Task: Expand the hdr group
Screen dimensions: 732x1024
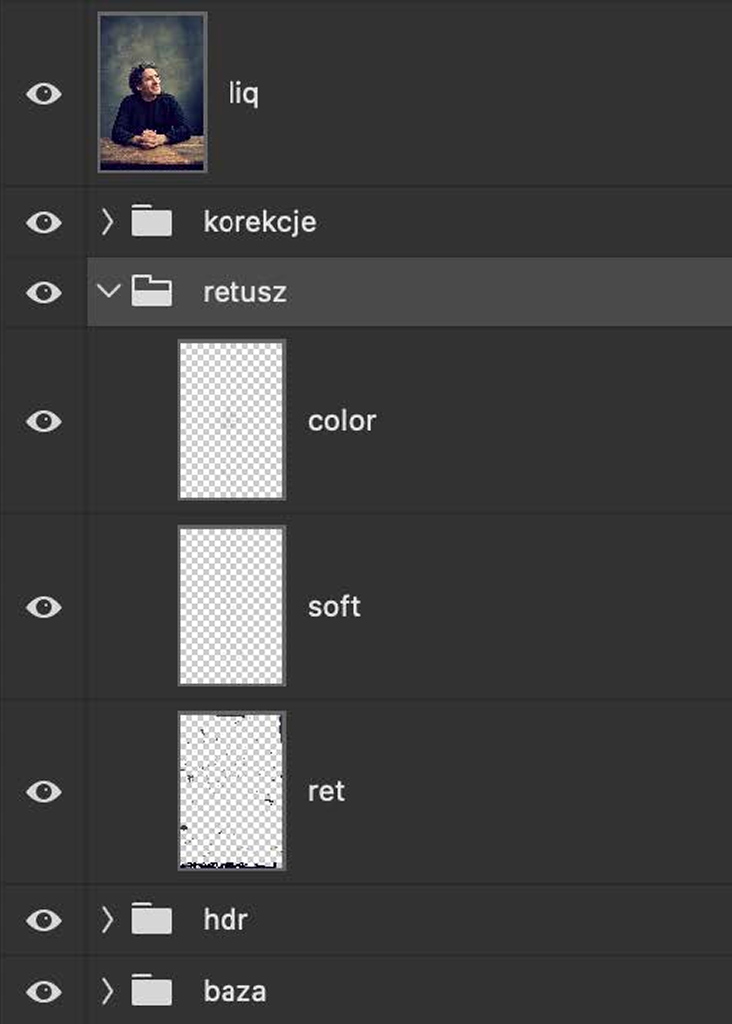Action: click(x=108, y=920)
